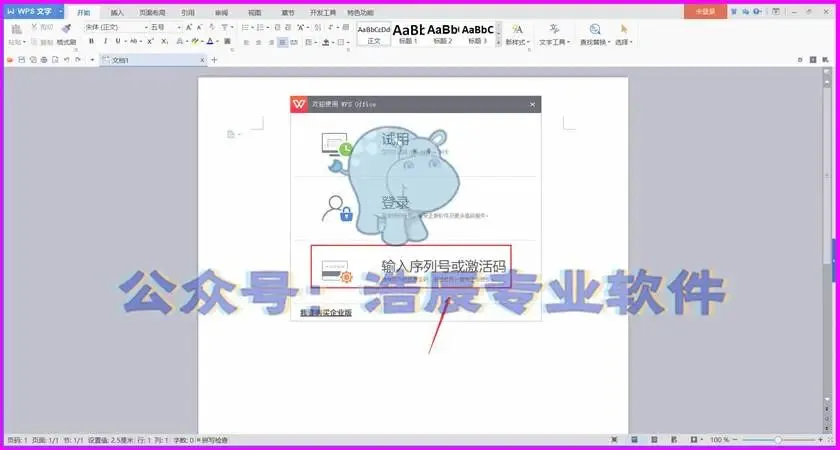Click the link at the dialog's bottom left

point(326,313)
